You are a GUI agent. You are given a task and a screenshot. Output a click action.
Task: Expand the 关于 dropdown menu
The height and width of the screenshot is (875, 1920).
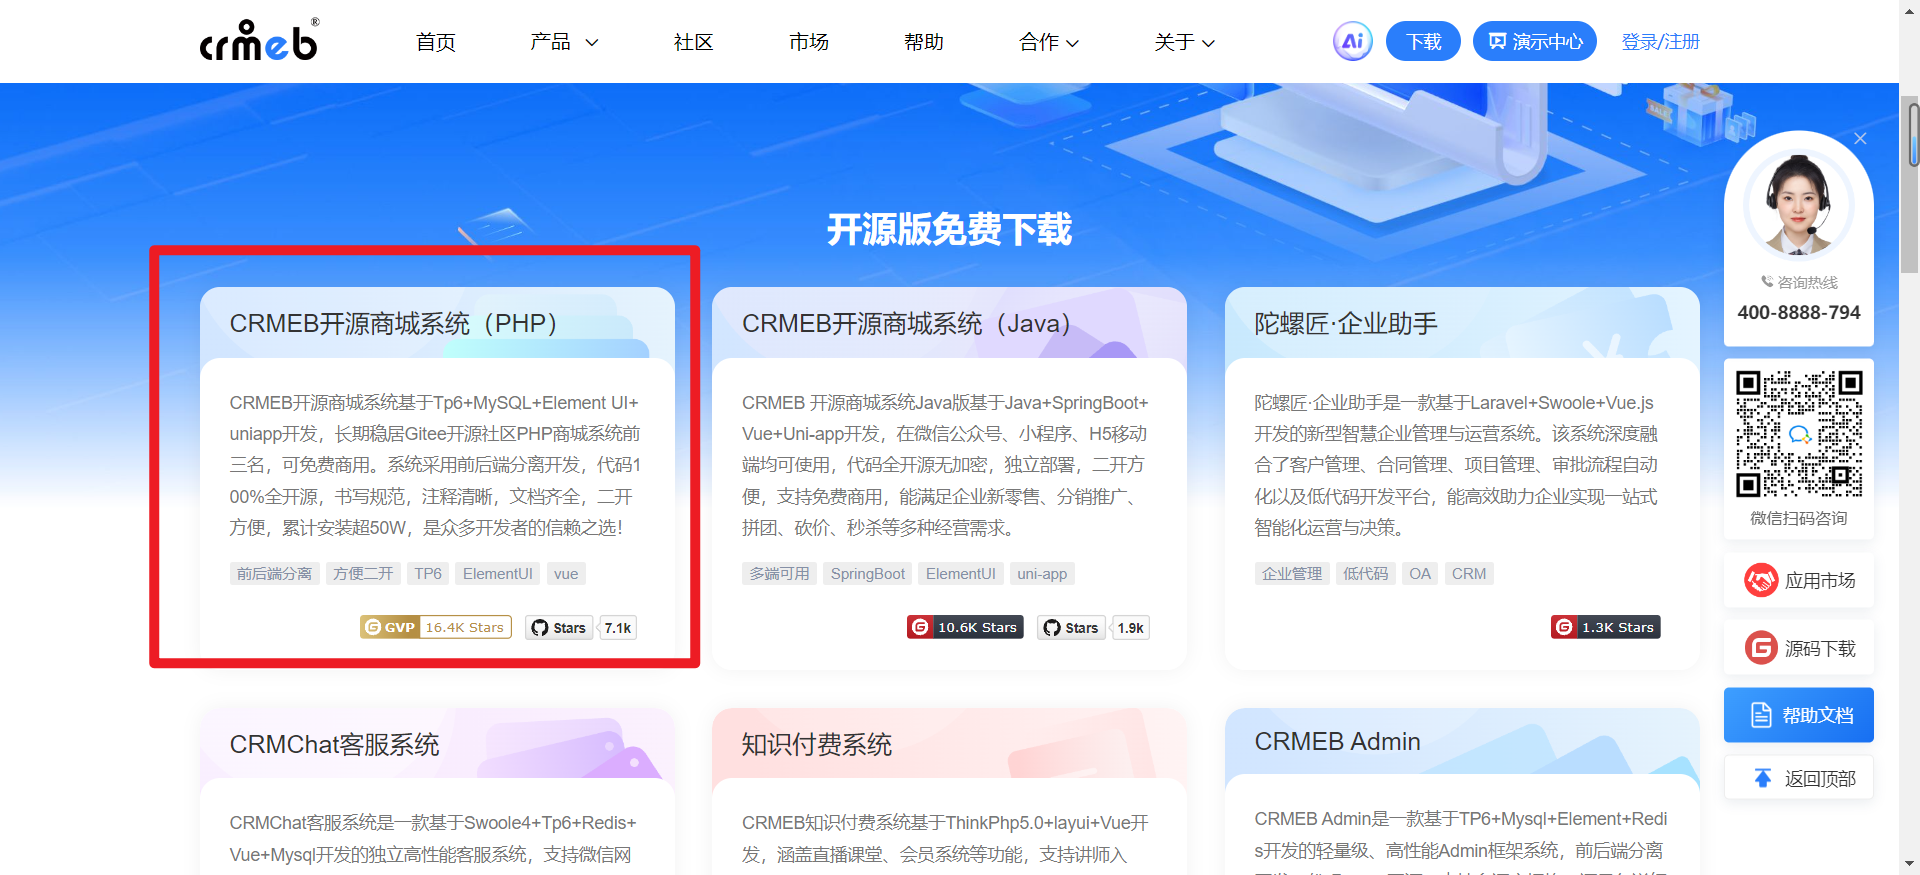click(1184, 42)
